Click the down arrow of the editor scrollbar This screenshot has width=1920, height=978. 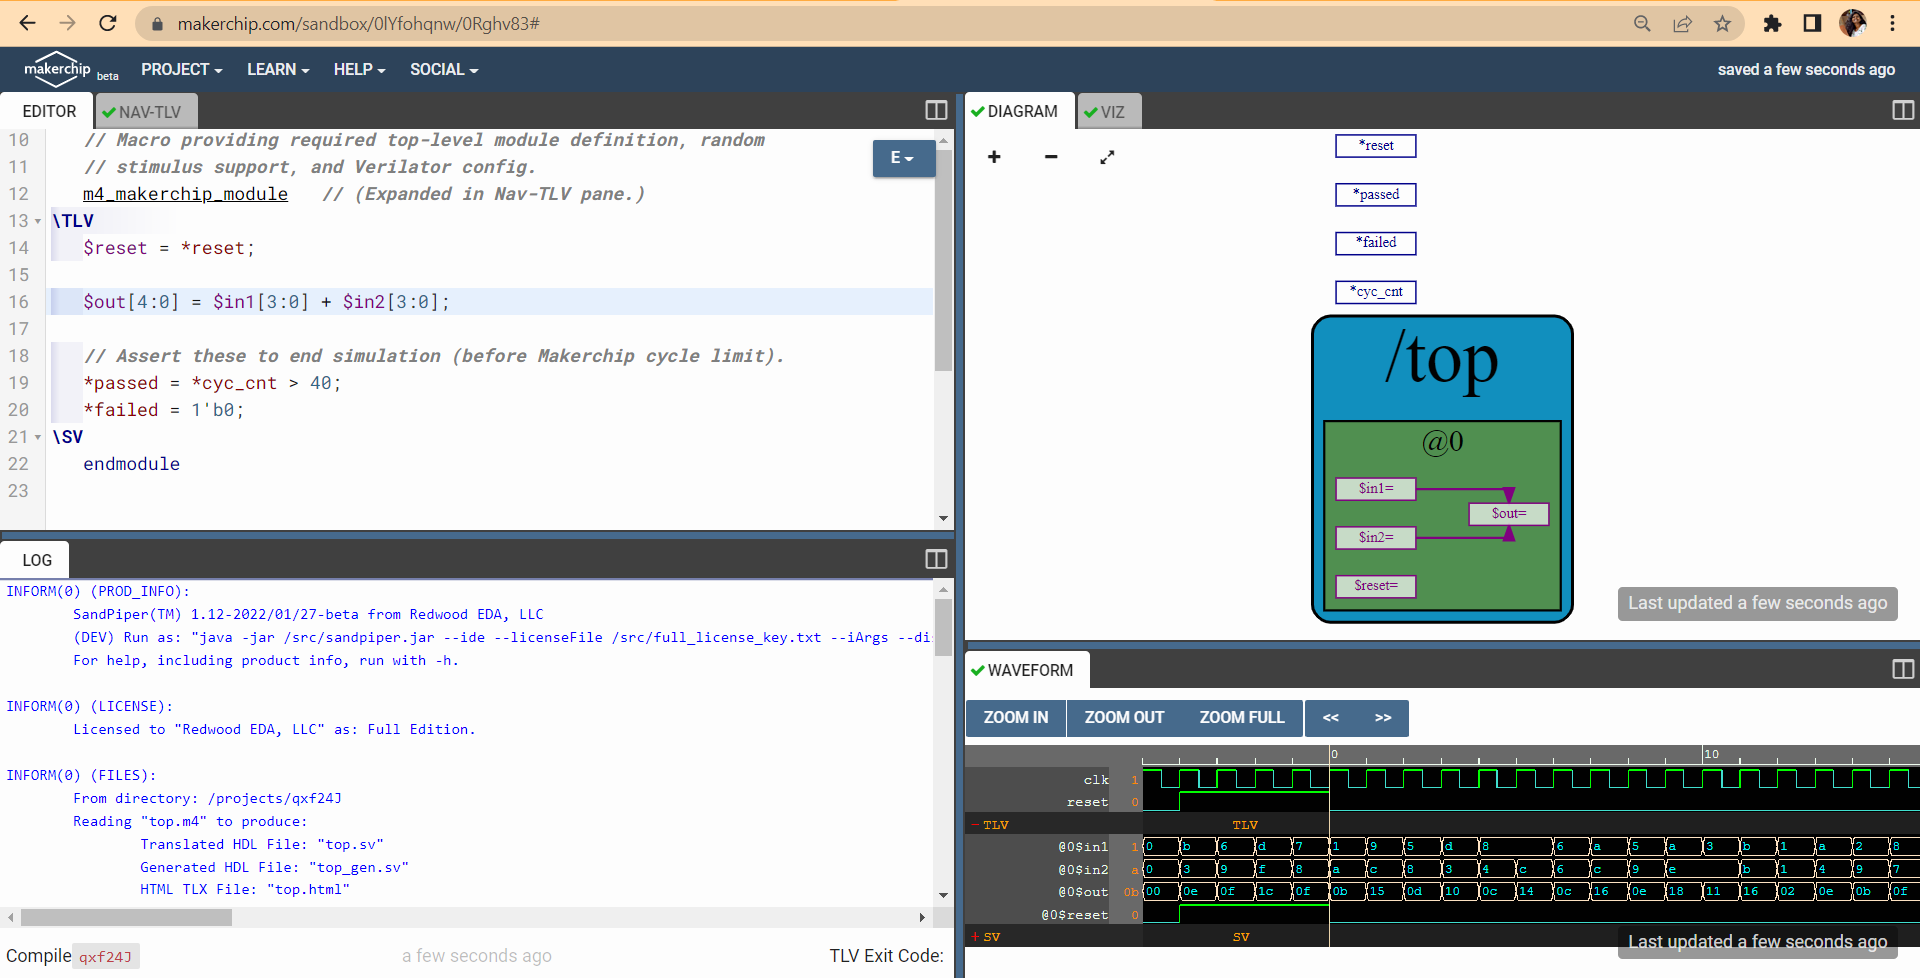pyautogui.click(x=943, y=519)
